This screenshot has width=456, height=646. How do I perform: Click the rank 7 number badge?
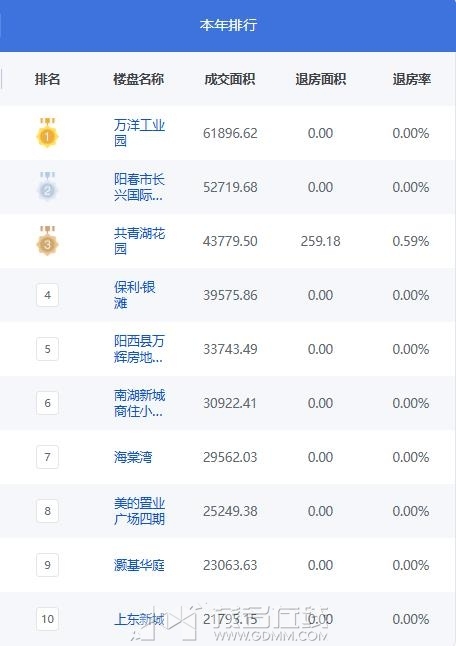coord(47,457)
